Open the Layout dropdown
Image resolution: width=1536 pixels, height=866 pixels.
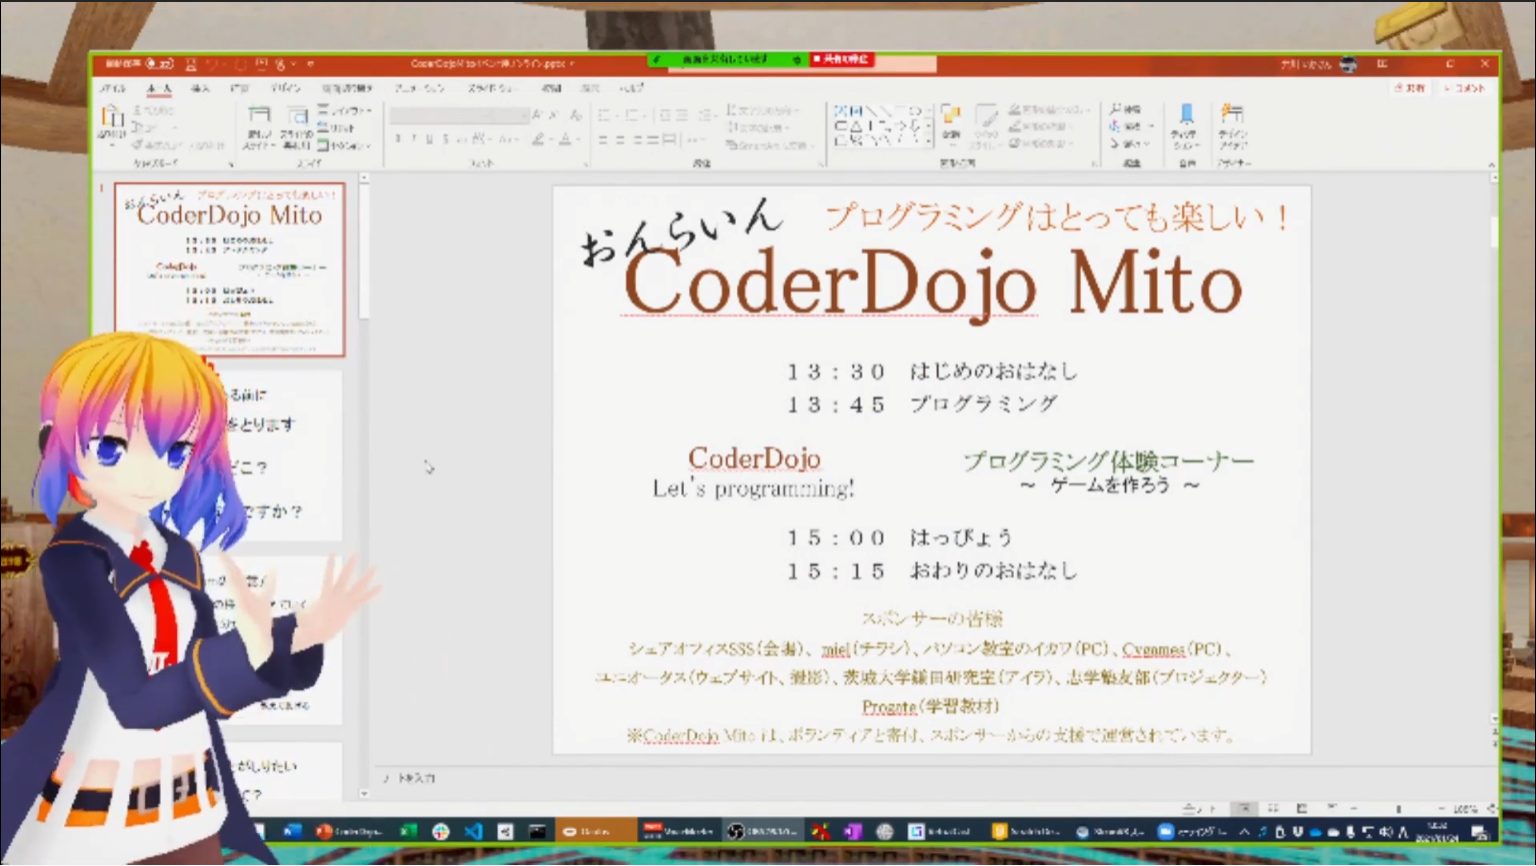point(344,111)
